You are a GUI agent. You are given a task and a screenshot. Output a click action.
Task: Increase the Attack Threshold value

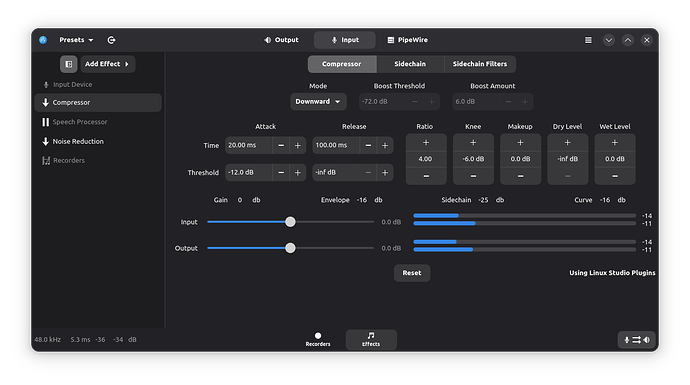[x=297, y=173]
